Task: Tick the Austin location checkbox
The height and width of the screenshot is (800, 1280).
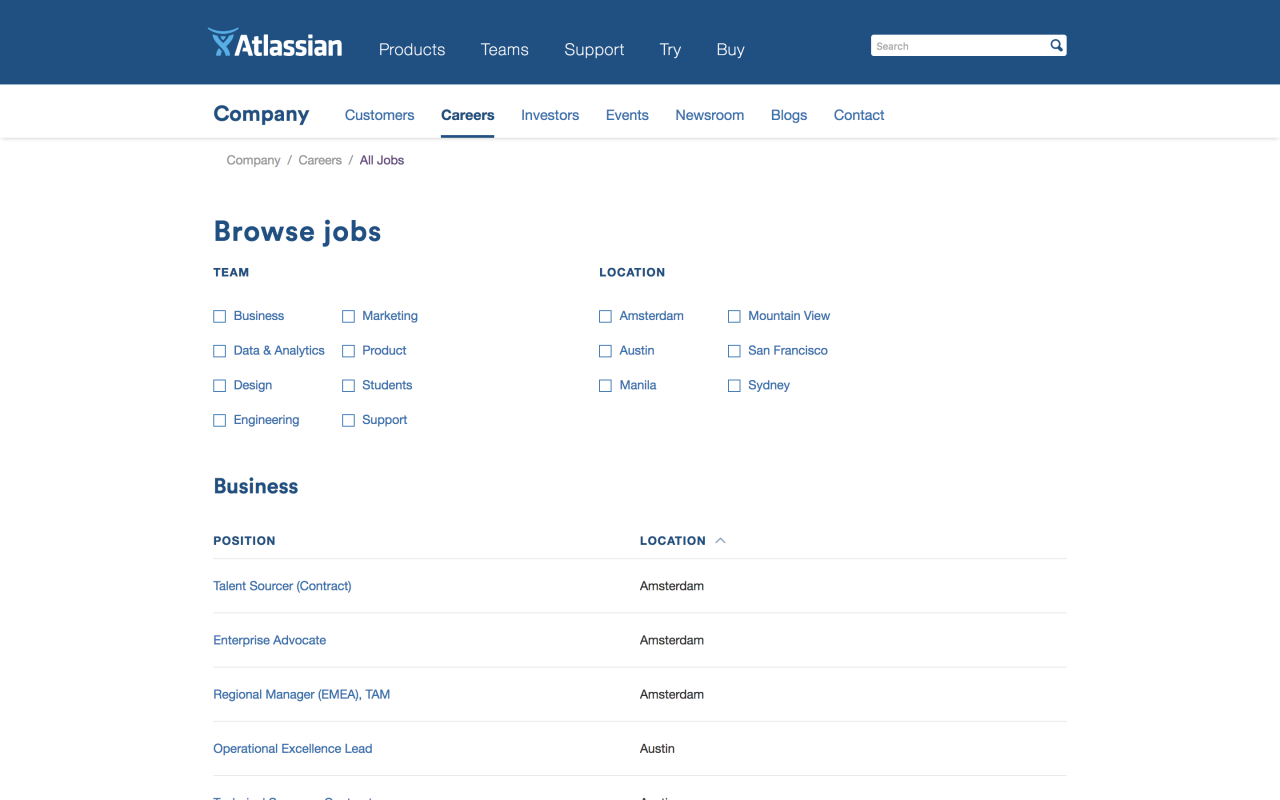Action: [x=605, y=351]
